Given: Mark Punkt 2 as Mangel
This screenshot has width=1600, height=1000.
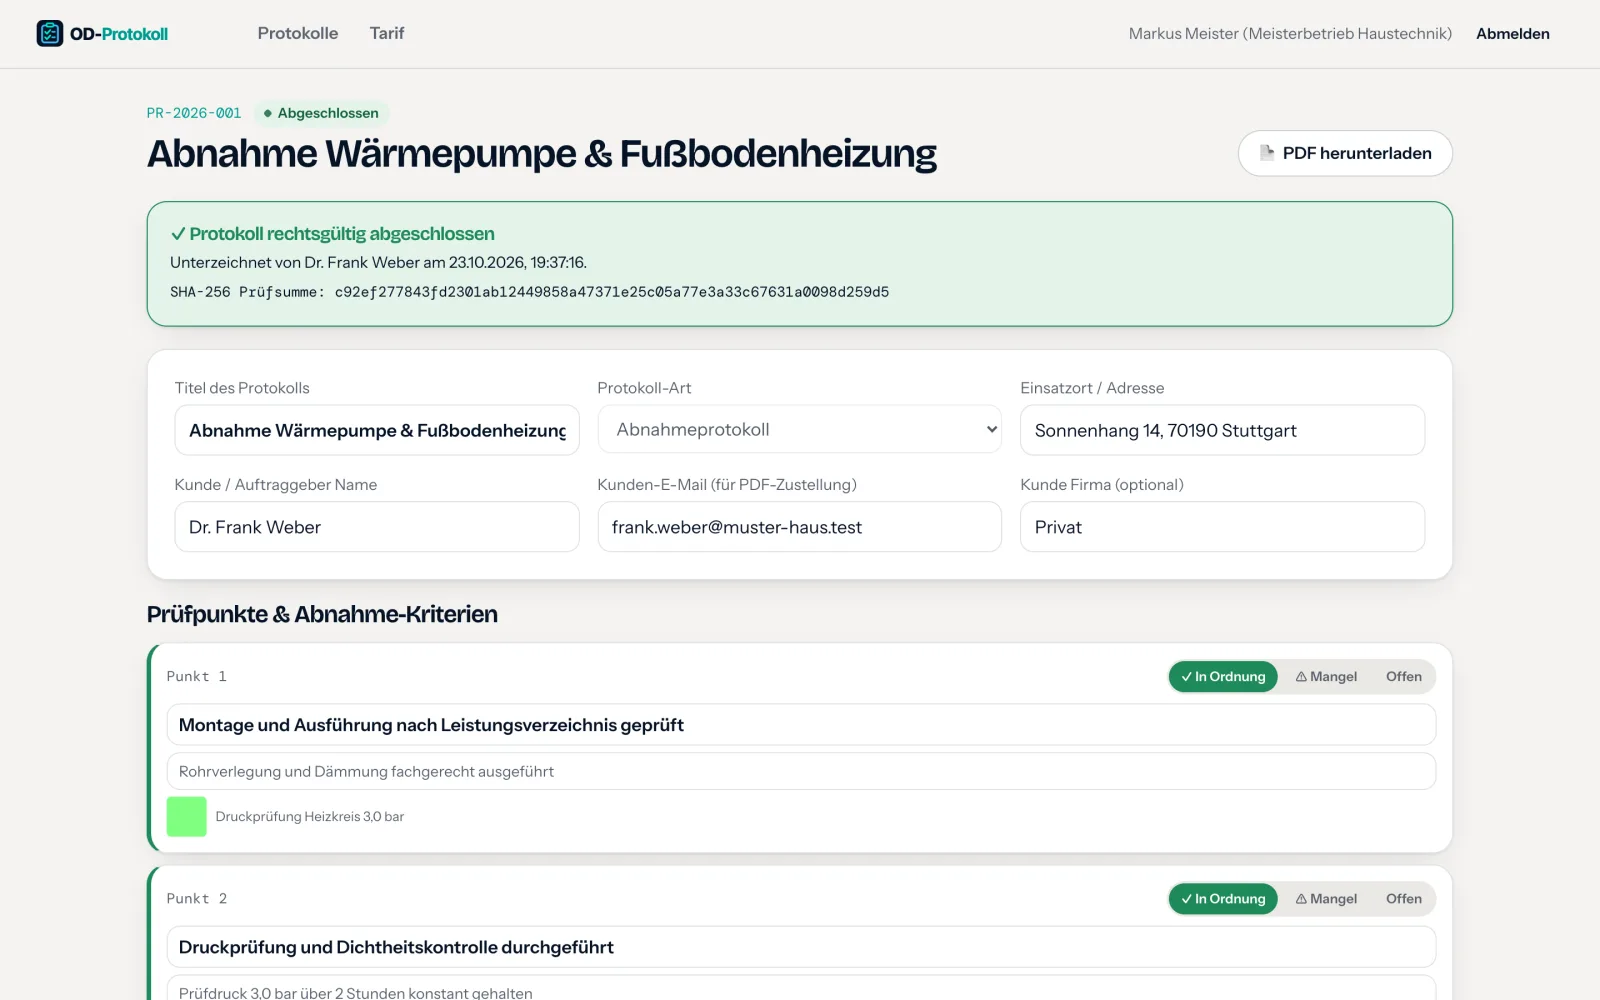Looking at the screenshot, I should 1326,899.
